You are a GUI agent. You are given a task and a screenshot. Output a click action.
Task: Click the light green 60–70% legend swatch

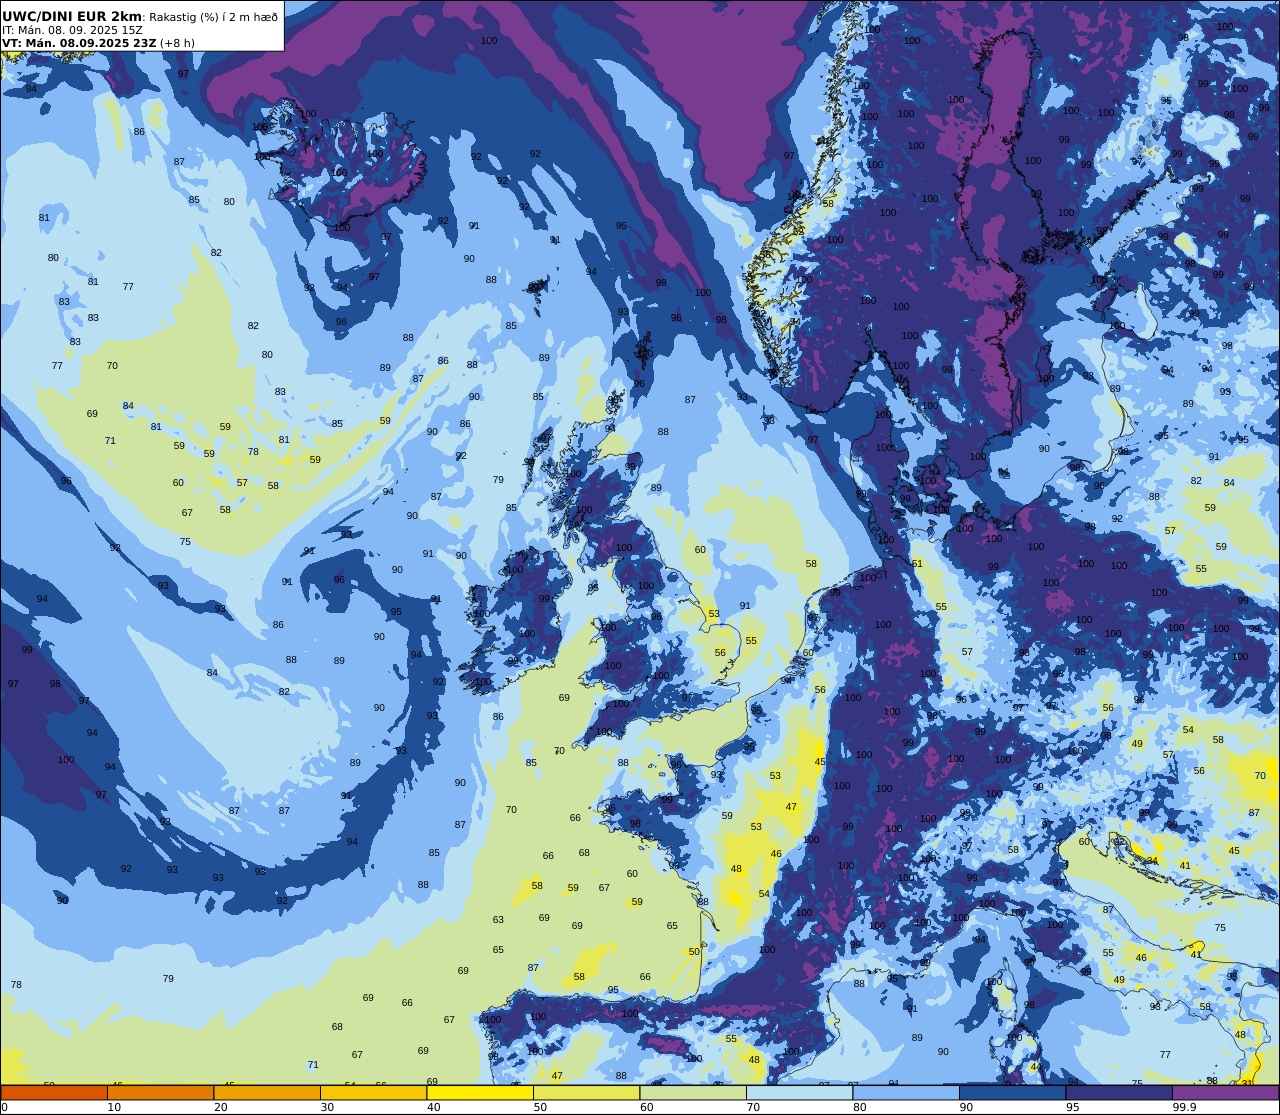coord(693,1092)
